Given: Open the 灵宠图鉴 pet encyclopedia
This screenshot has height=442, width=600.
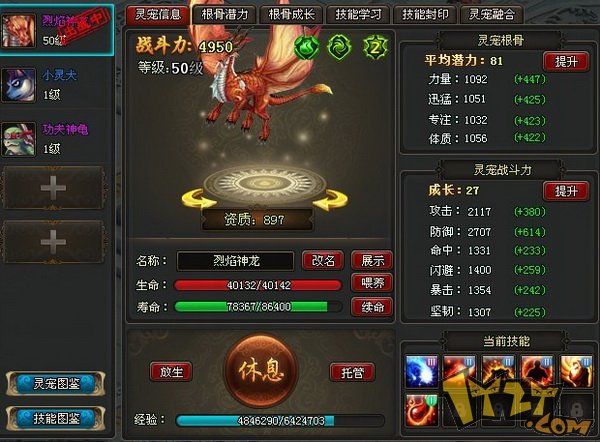Looking at the screenshot, I should (56, 383).
